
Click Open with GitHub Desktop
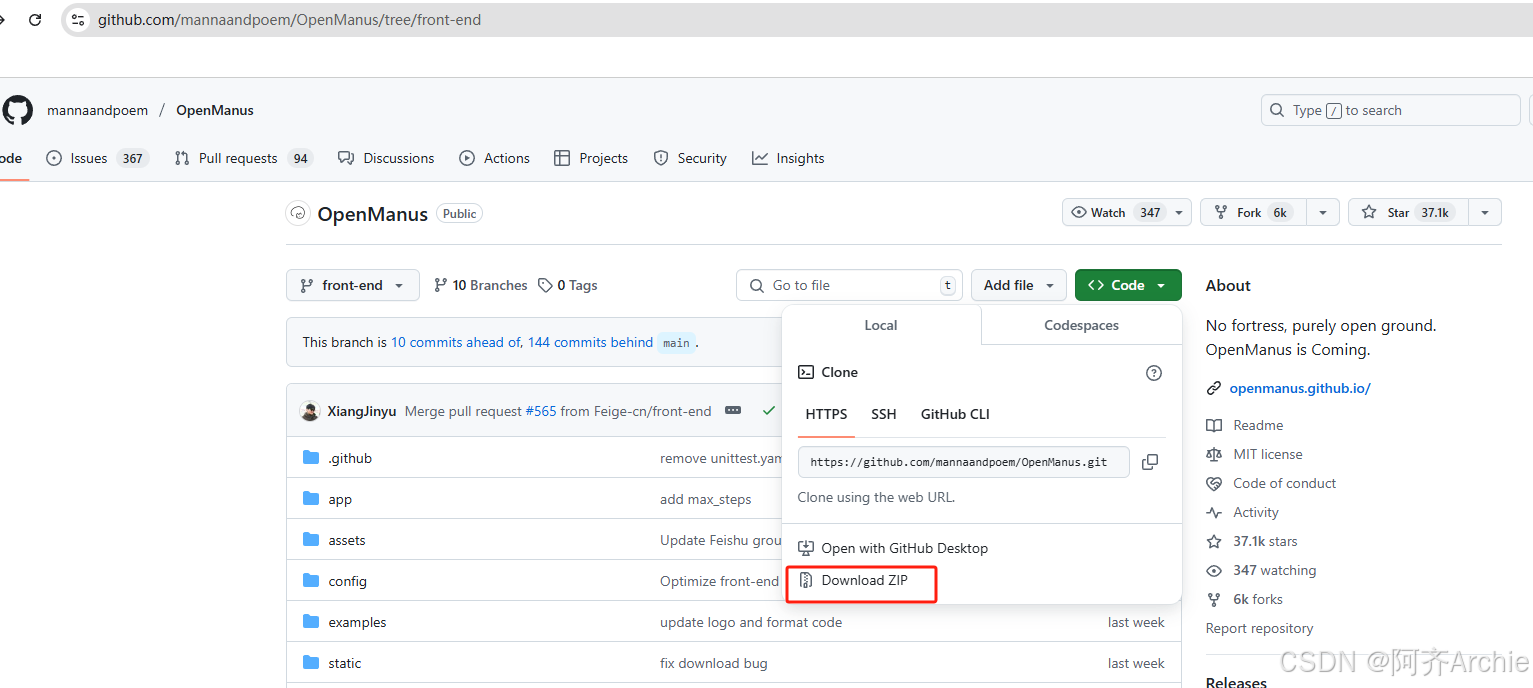893,548
